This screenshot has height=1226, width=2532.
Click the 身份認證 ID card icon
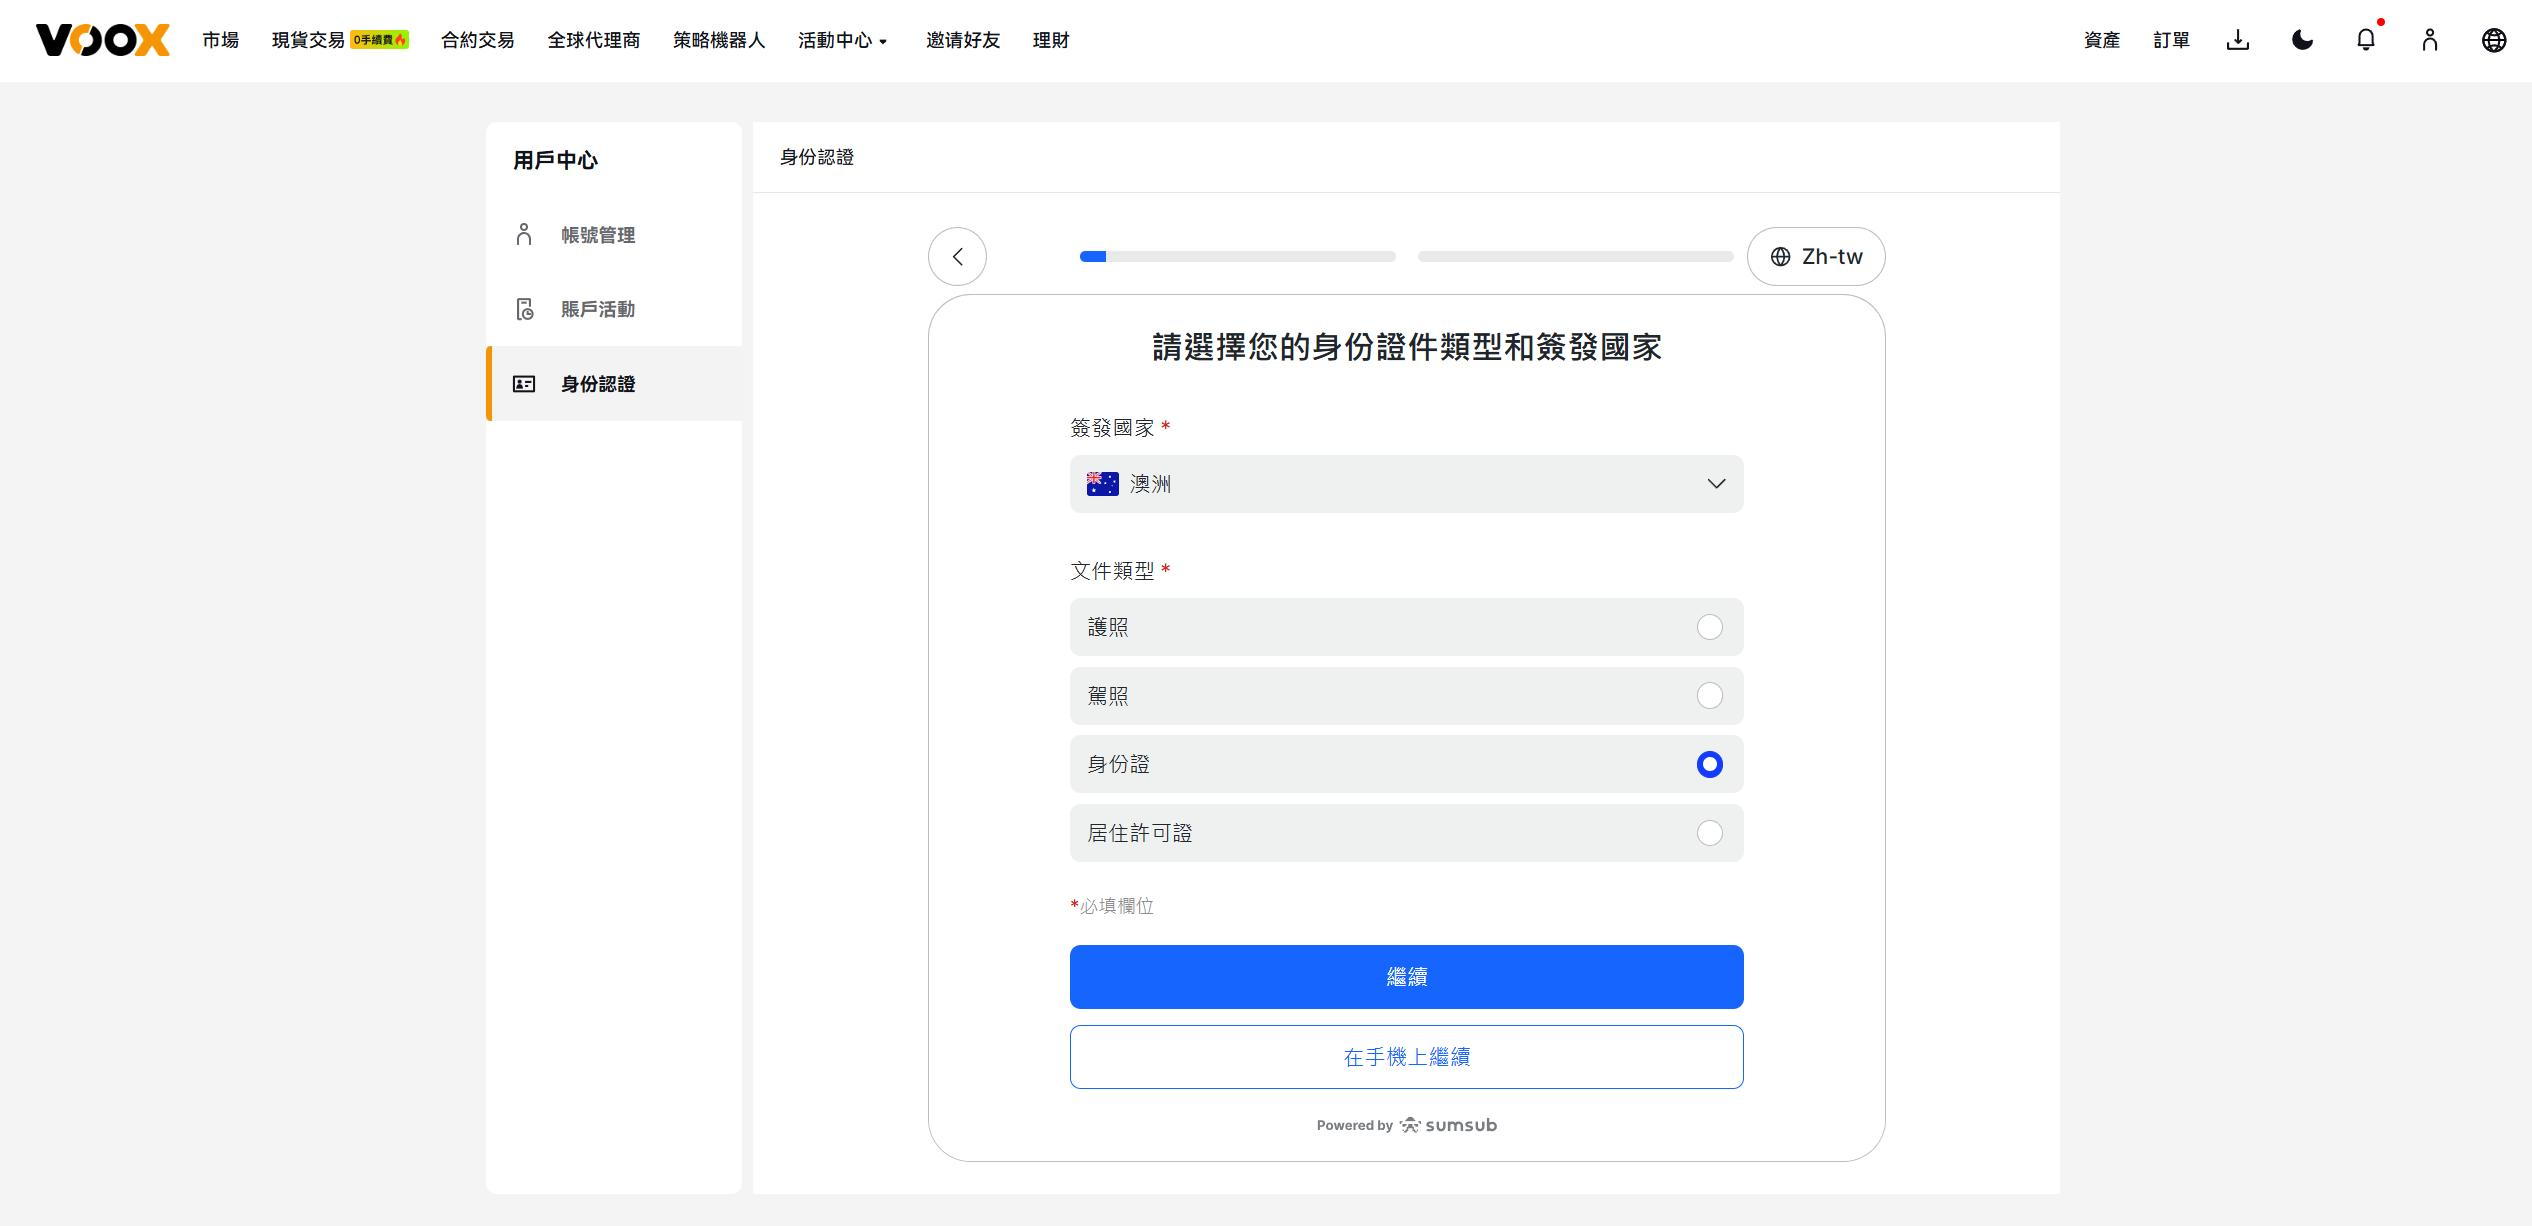[524, 384]
